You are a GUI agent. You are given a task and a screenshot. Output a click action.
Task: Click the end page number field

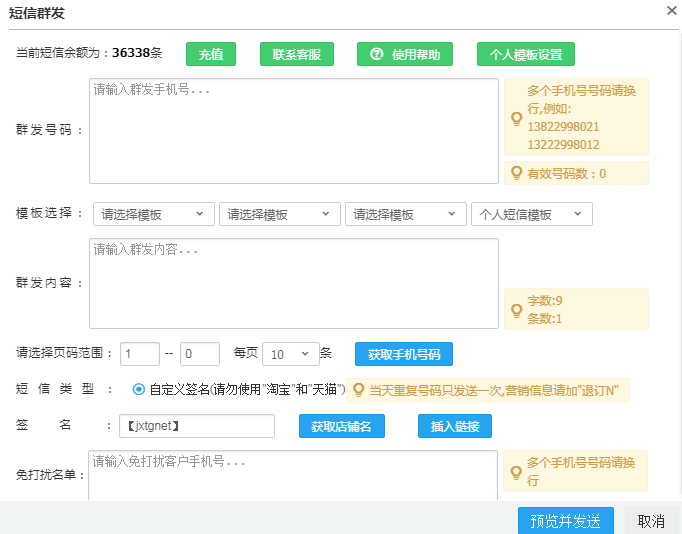click(200, 354)
